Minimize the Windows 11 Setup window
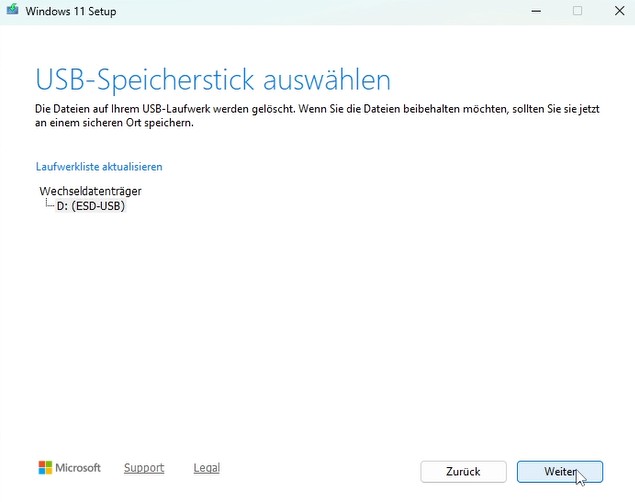The width and height of the screenshot is (635, 502). click(x=536, y=11)
